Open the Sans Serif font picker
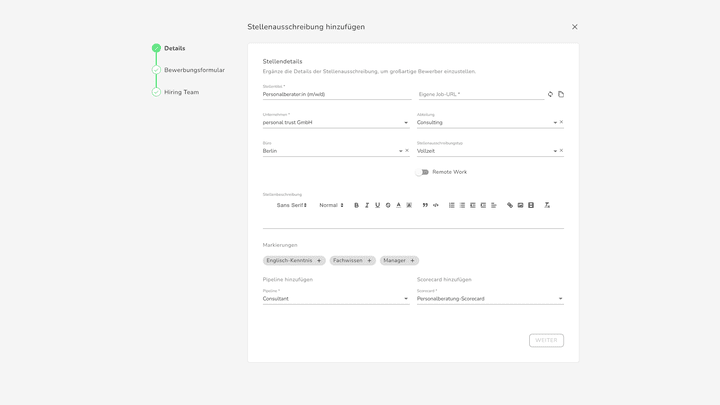Viewport: 720px width, 405px height. click(x=292, y=205)
